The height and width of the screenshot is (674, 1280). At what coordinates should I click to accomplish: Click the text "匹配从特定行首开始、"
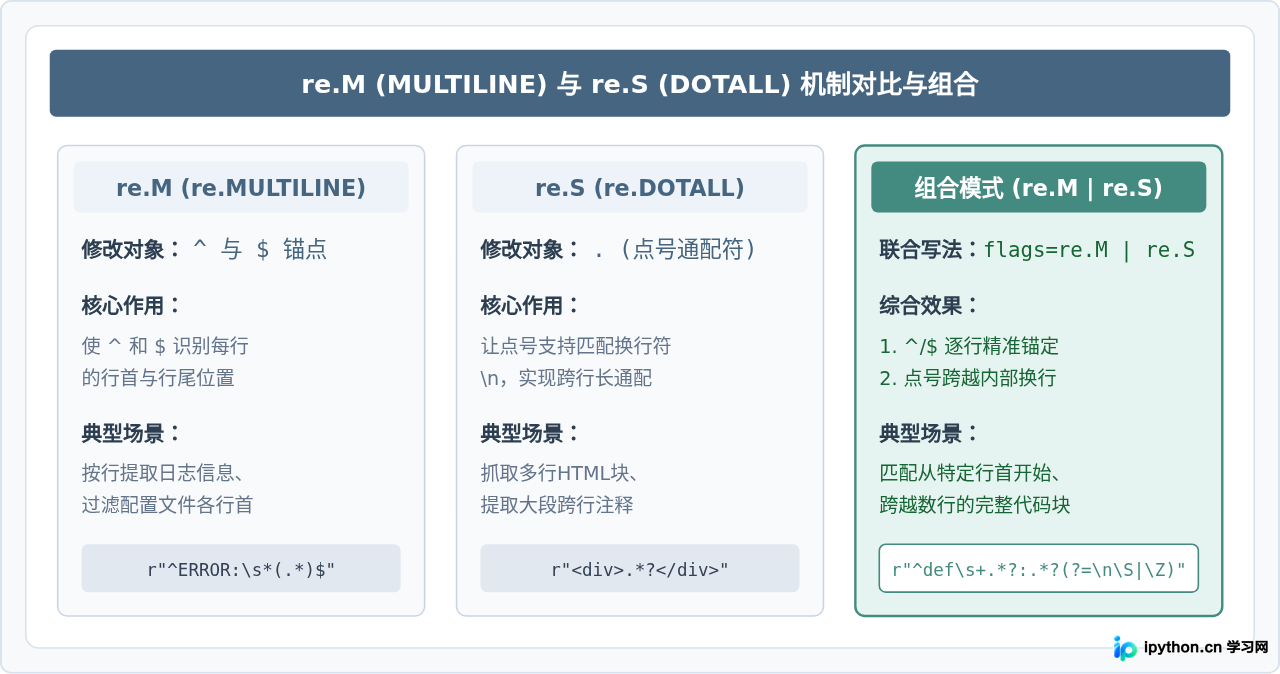(x=971, y=474)
